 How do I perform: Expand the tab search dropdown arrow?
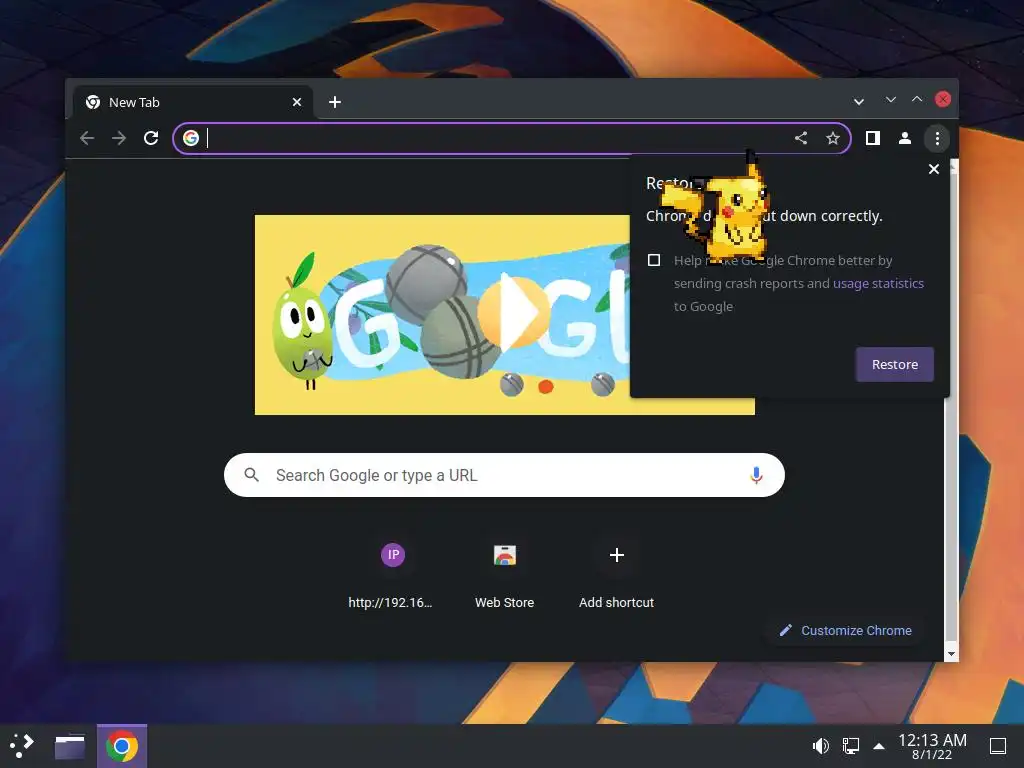(x=859, y=101)
